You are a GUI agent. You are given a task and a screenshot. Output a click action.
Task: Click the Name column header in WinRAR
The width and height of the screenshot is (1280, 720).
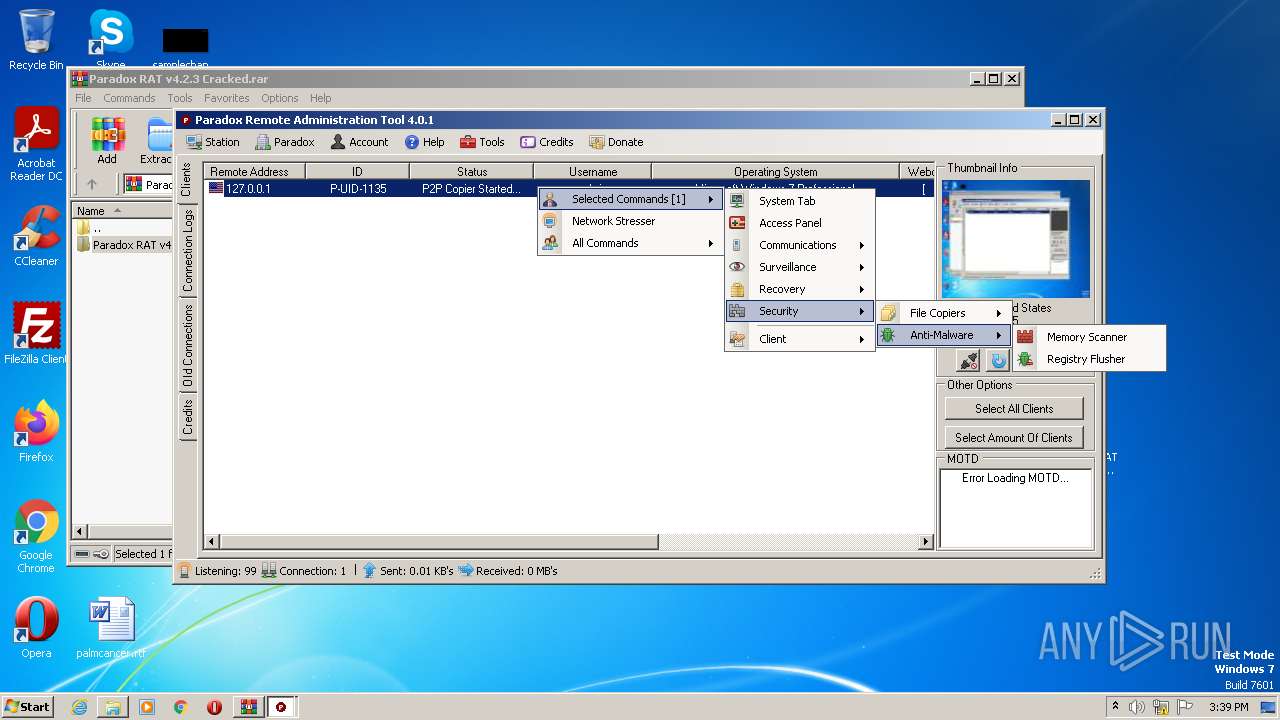122,211
